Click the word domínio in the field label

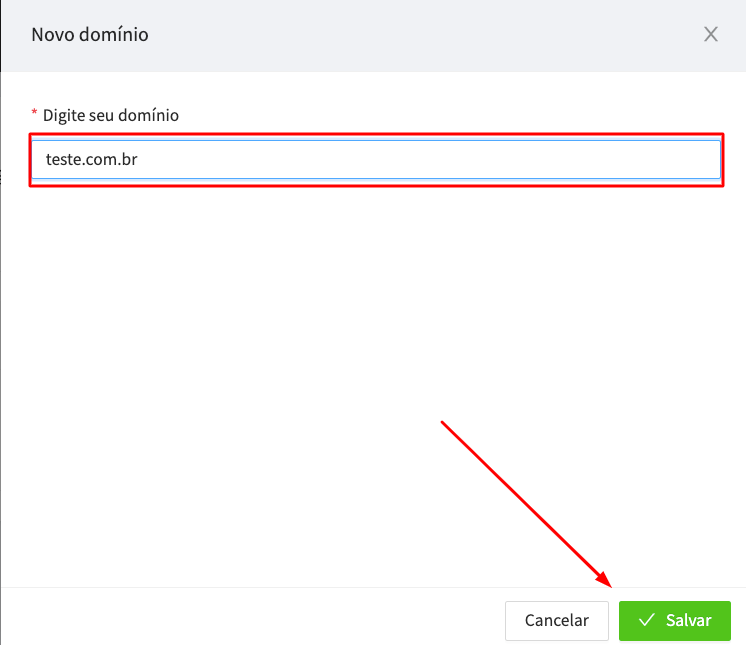pyautogui.click(x=148, y=115)
